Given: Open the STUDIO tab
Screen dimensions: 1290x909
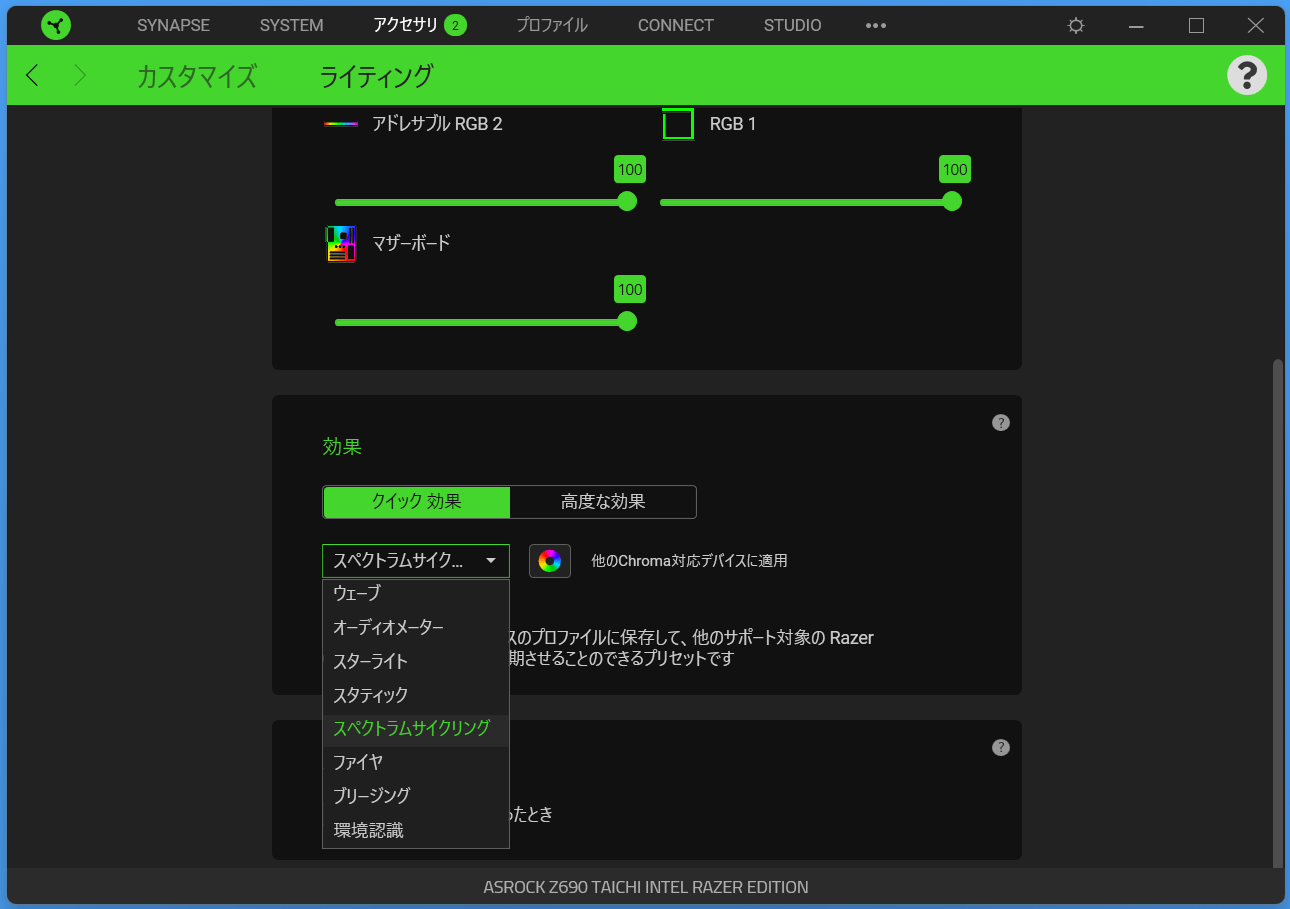Looking at the screenshot, I should pos(793,26).
